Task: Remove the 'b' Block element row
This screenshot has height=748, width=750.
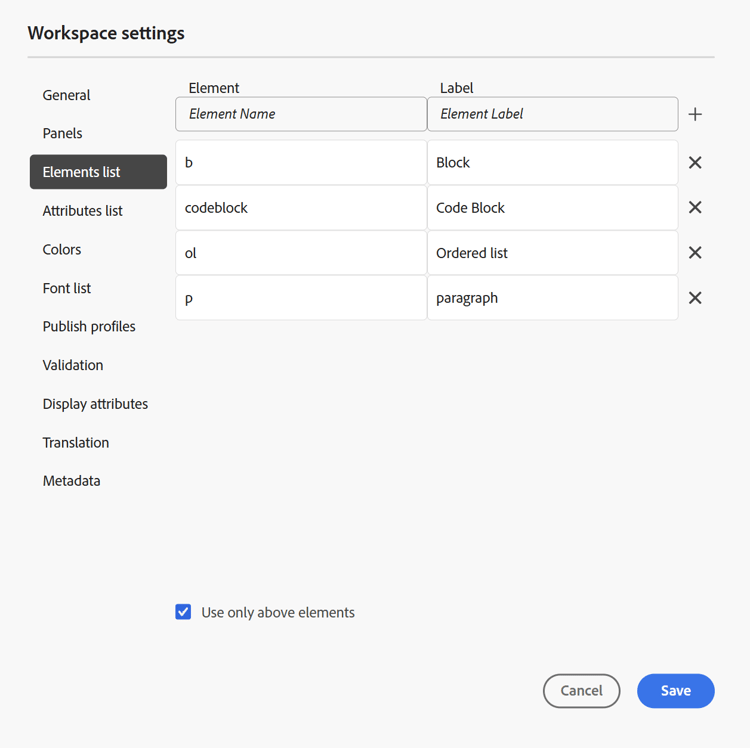Action: click(695, 163)
